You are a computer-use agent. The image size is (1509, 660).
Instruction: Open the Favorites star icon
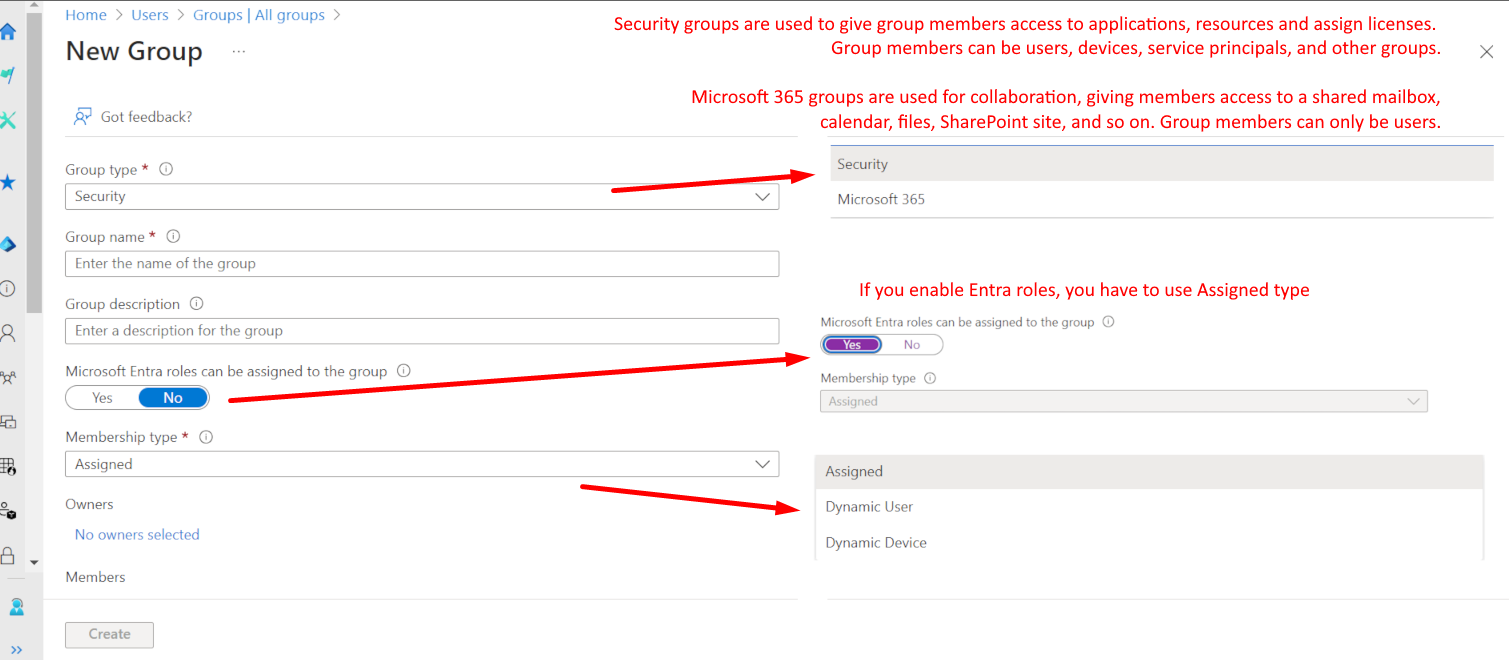click(x=8, y=182)
